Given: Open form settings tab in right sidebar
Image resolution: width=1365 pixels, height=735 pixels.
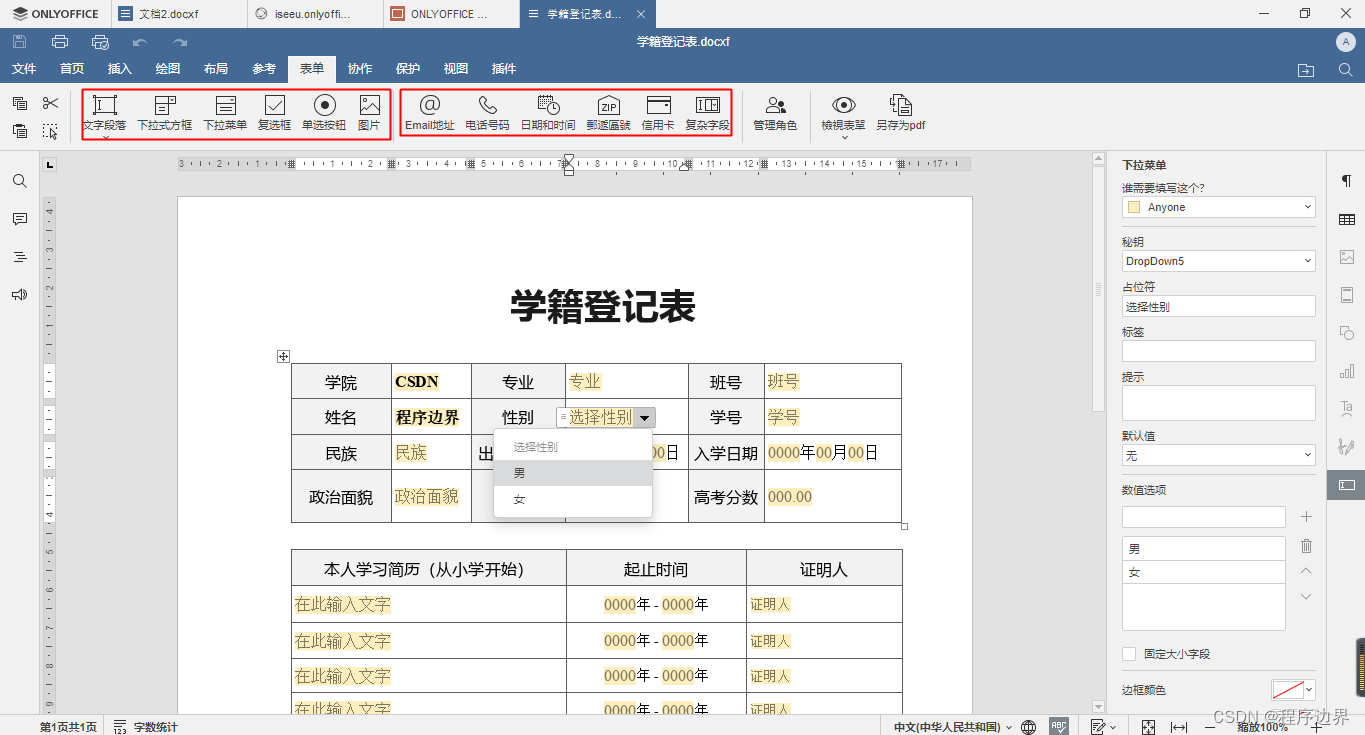Looking at the screenshot, I should pos(1346,485).
